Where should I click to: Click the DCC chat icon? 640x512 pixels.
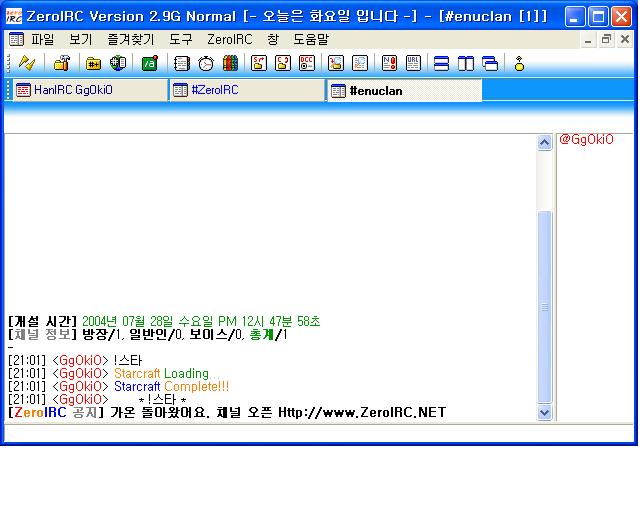coord(283,63)
